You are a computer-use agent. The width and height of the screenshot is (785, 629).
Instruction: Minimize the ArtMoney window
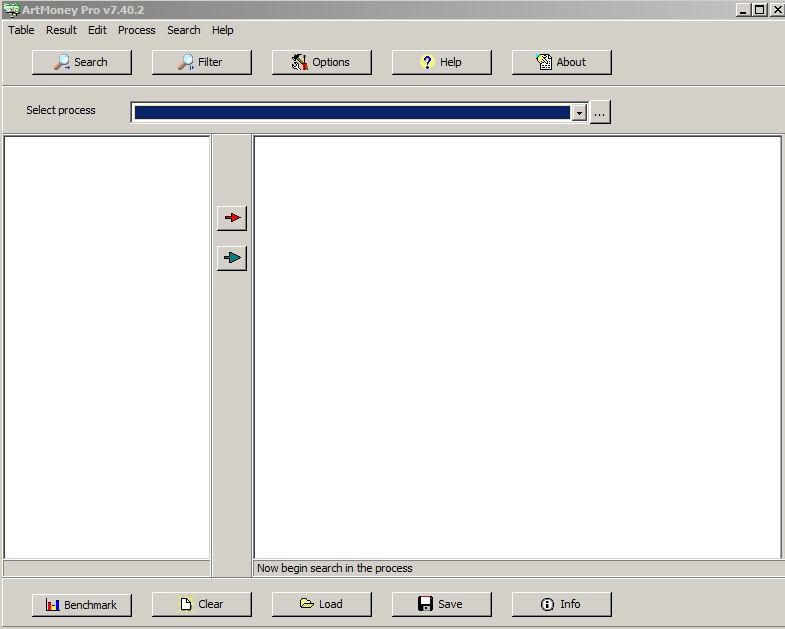coord(743,10)
